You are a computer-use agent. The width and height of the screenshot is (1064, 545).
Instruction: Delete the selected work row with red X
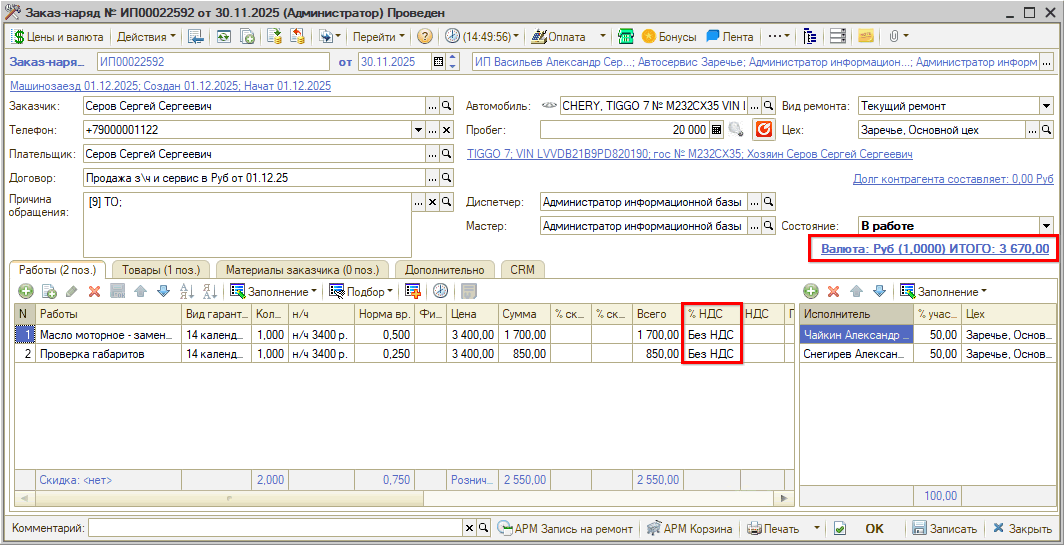click(x=95, y=291)
